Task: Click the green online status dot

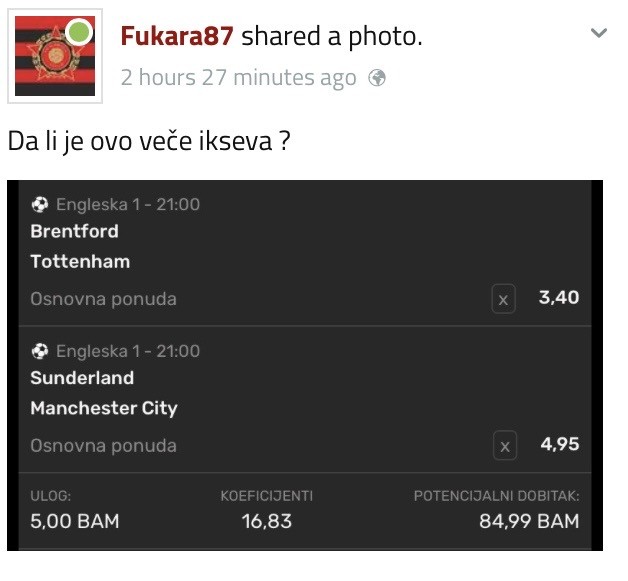Action: coord(79,32)
